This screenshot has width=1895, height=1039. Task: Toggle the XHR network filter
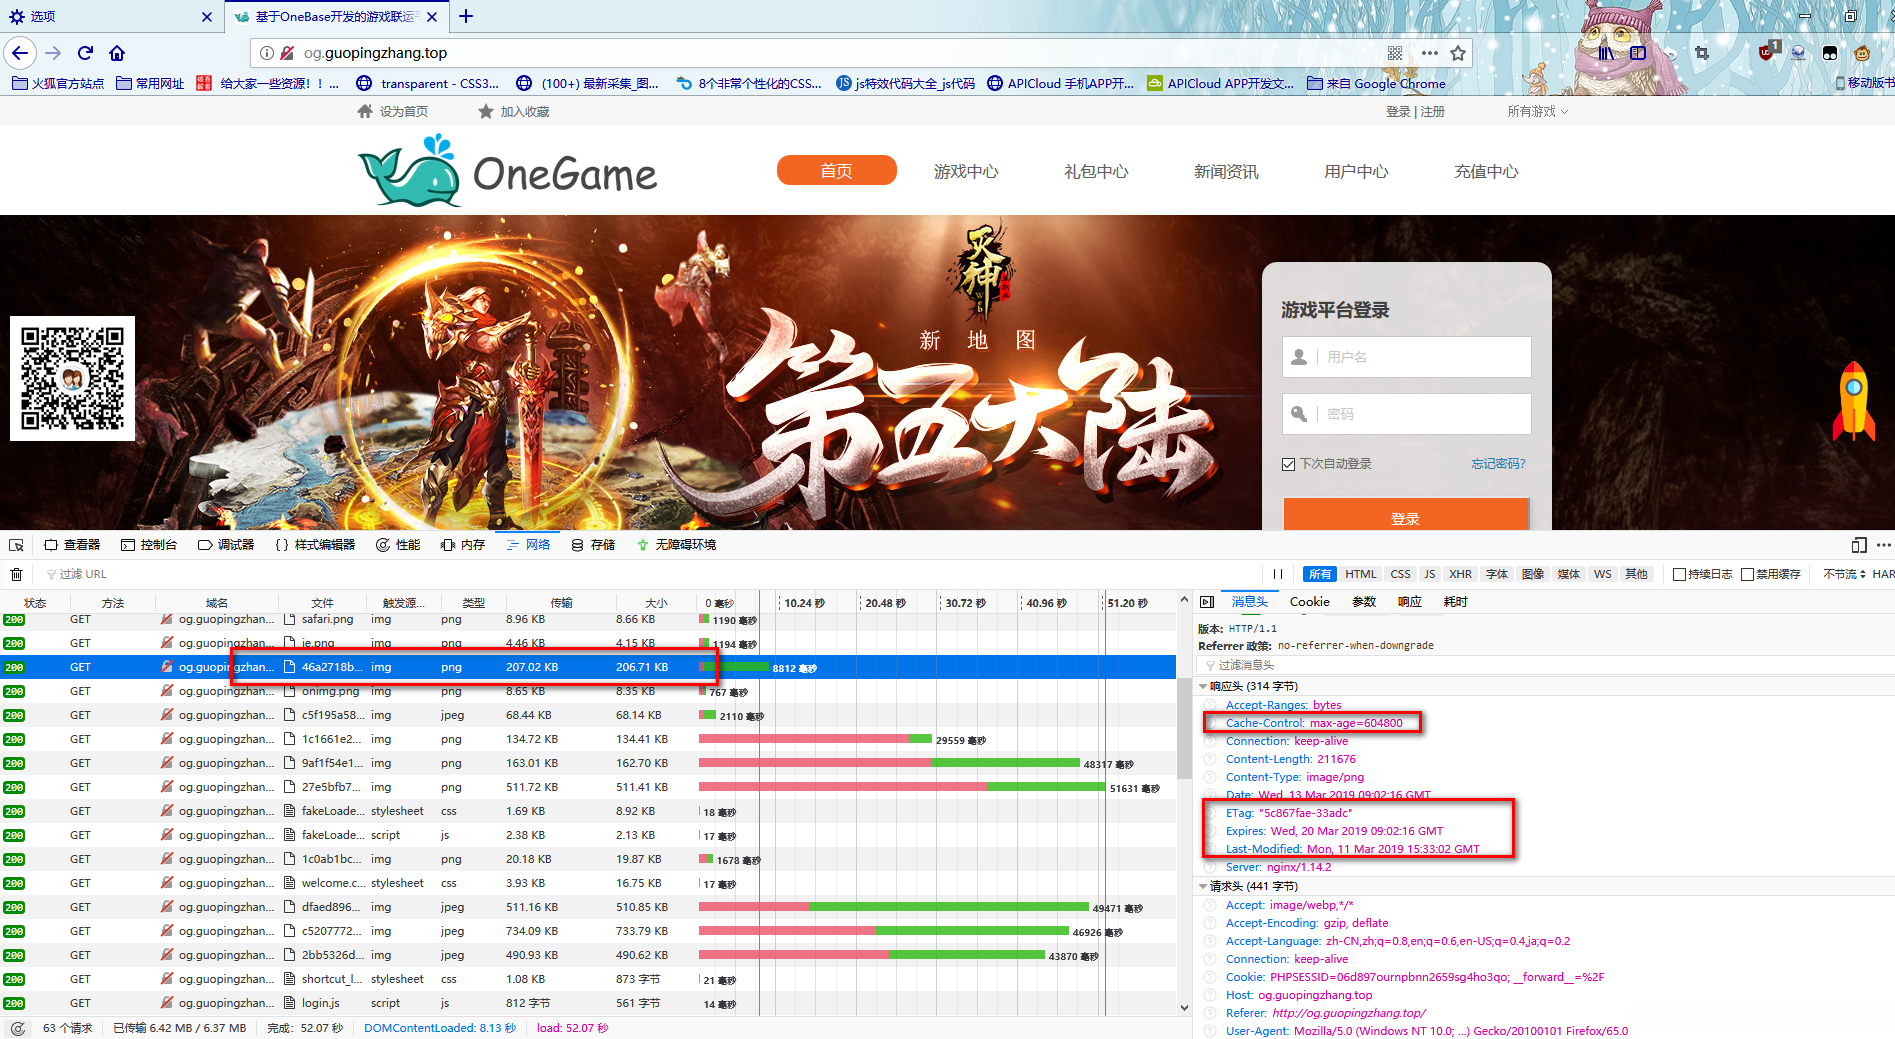[1461, 574]
